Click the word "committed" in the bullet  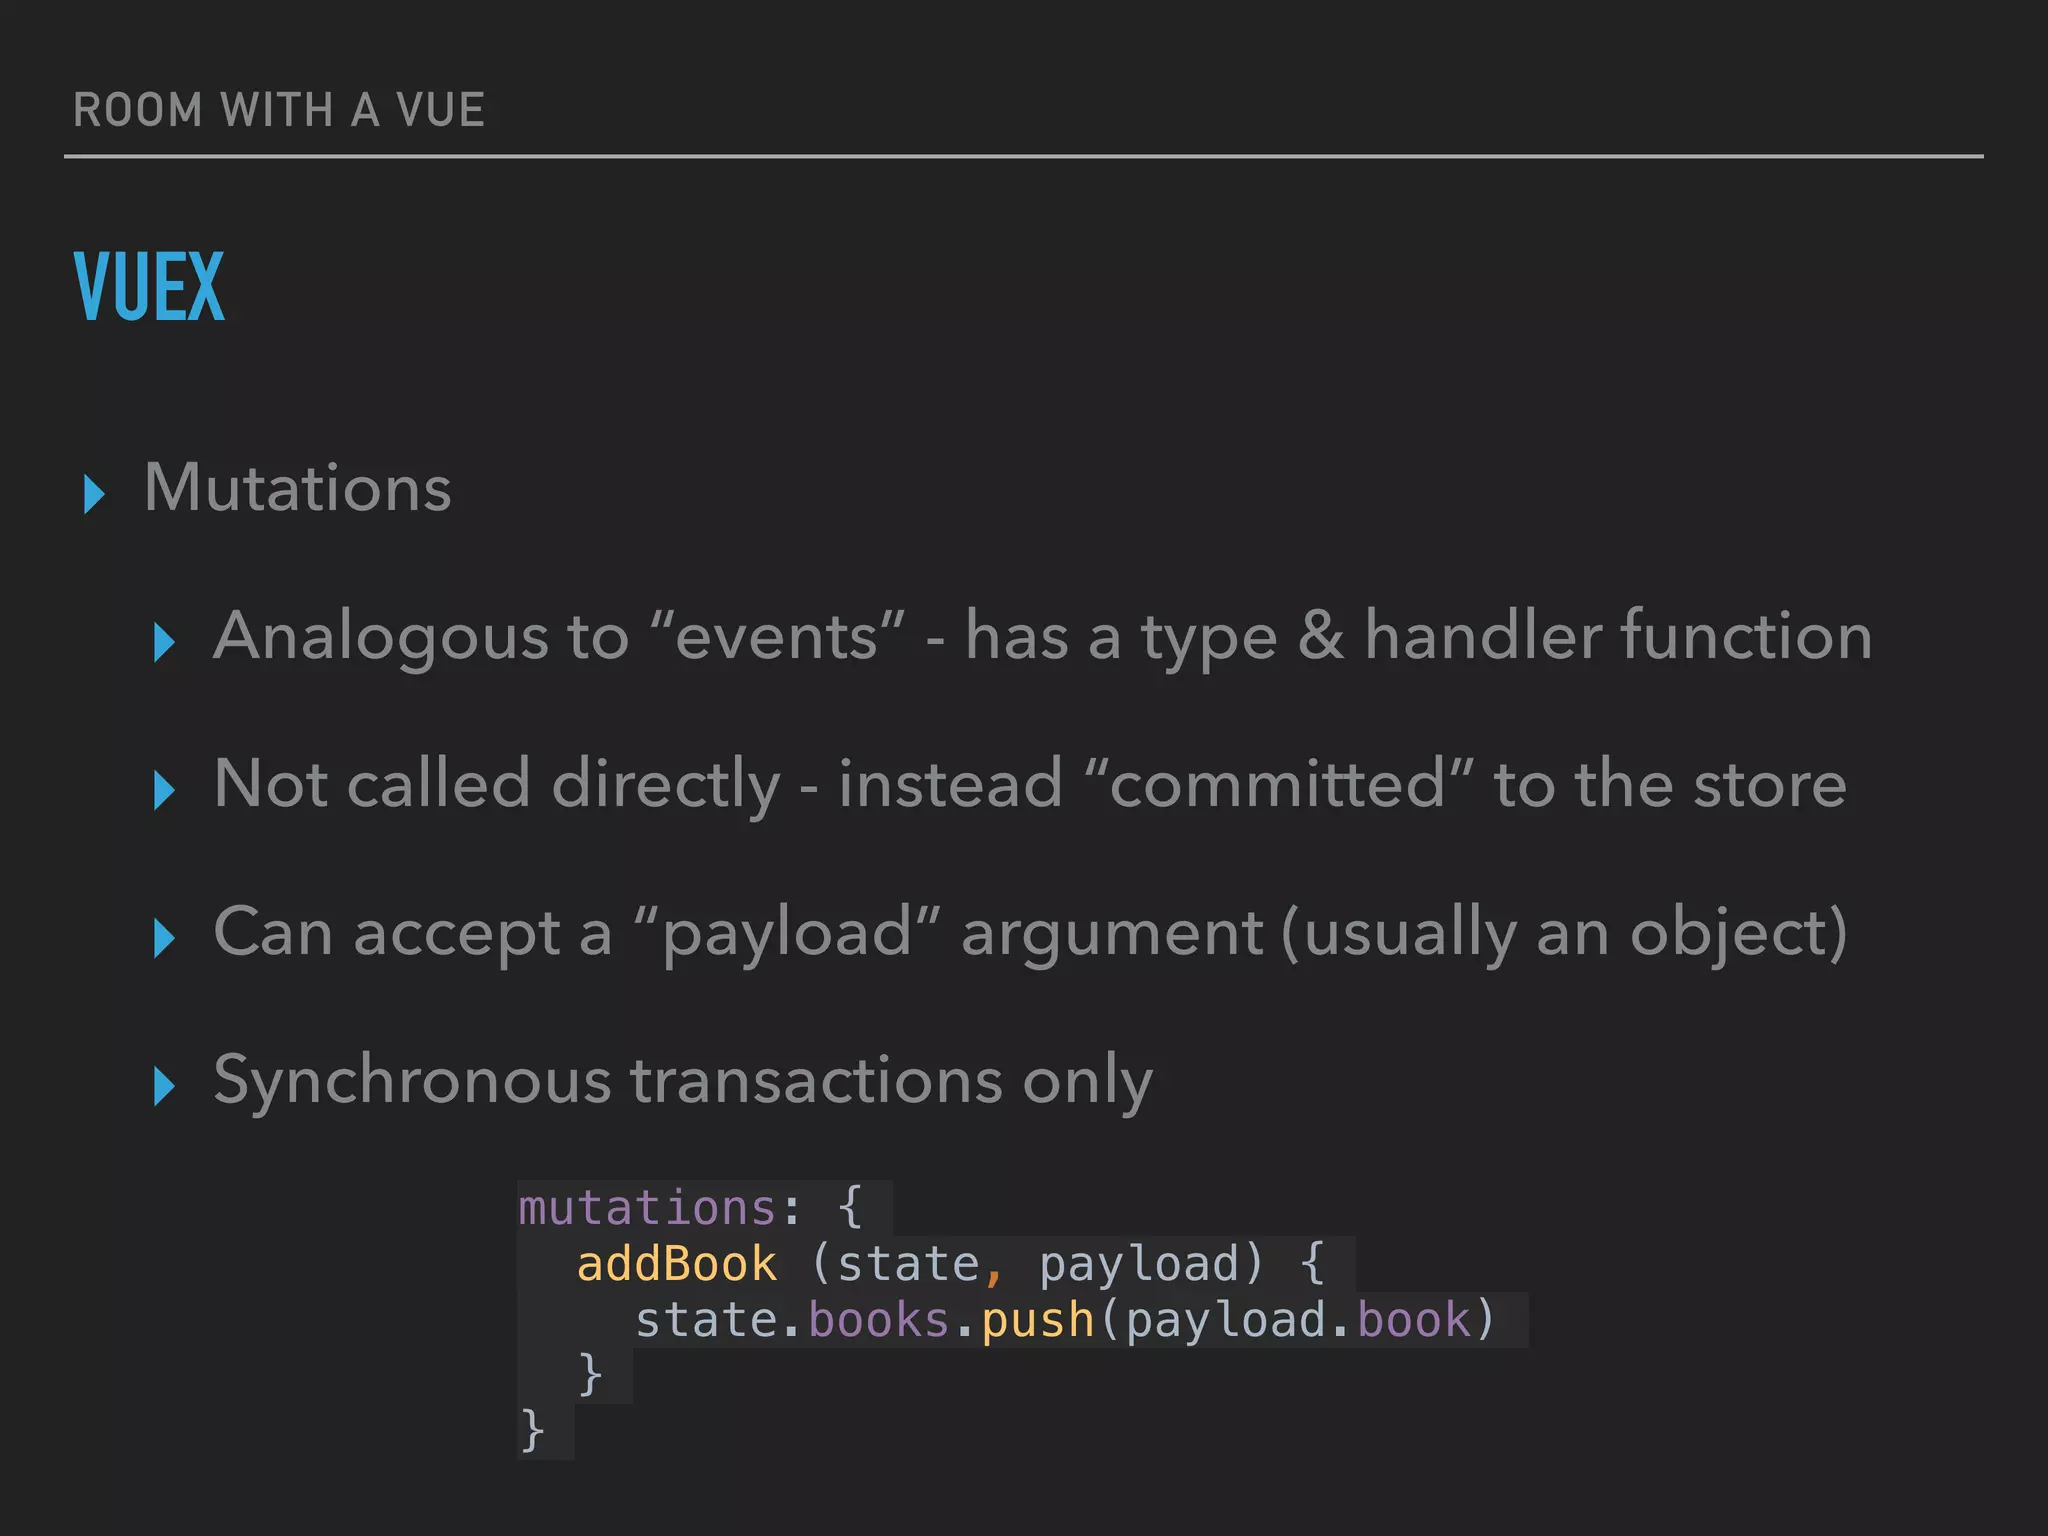point(1277,784)
